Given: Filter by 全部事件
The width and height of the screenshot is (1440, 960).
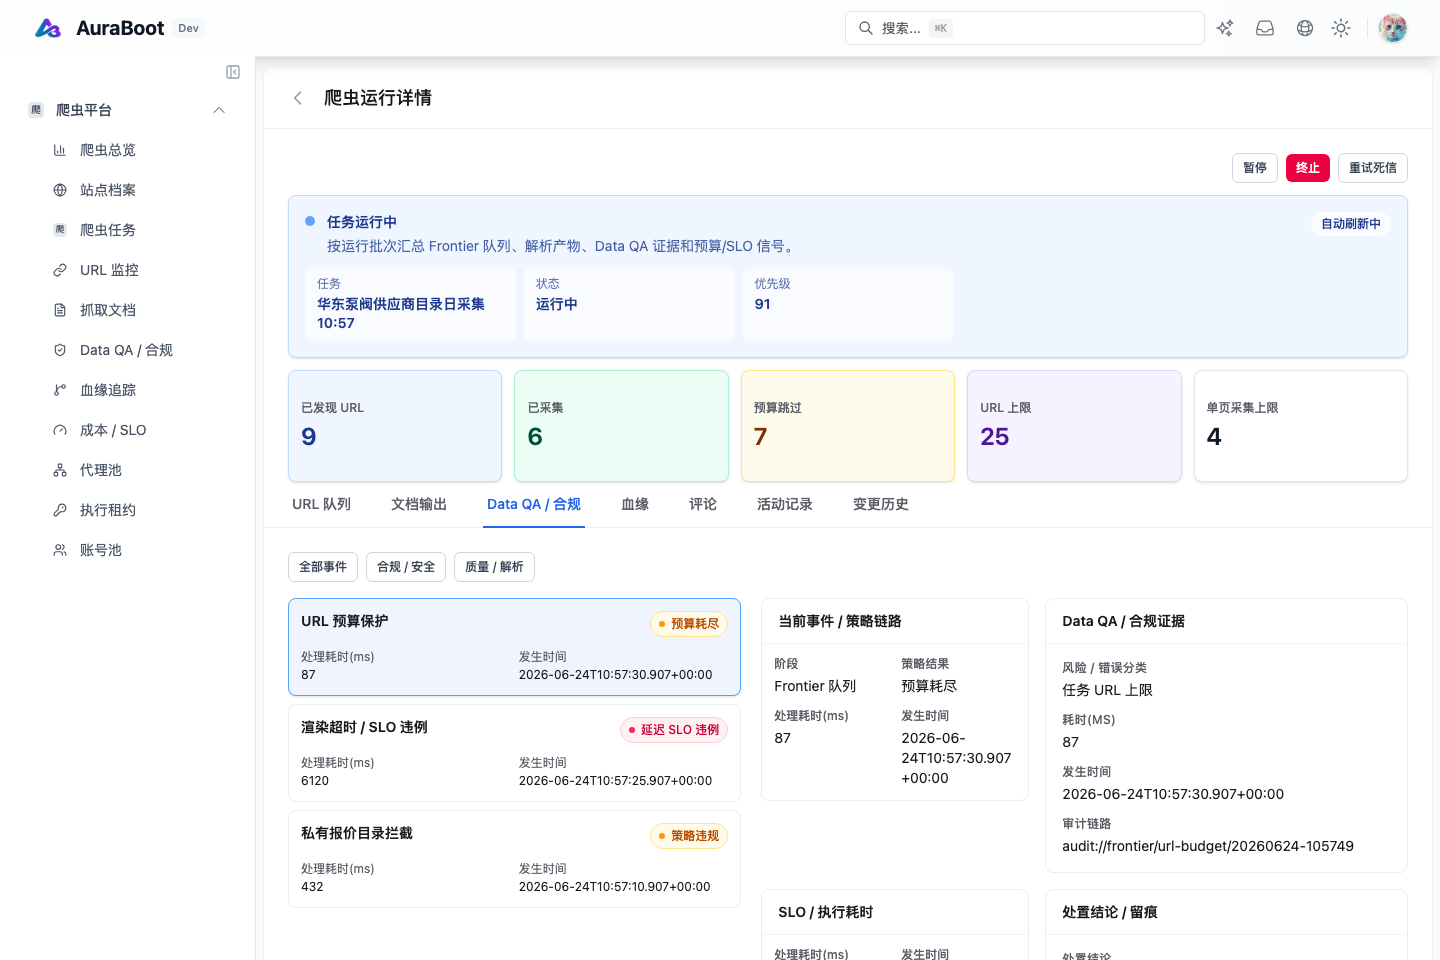Looking at the screenshot, I should pyautogui.click(x=323, y=567).
